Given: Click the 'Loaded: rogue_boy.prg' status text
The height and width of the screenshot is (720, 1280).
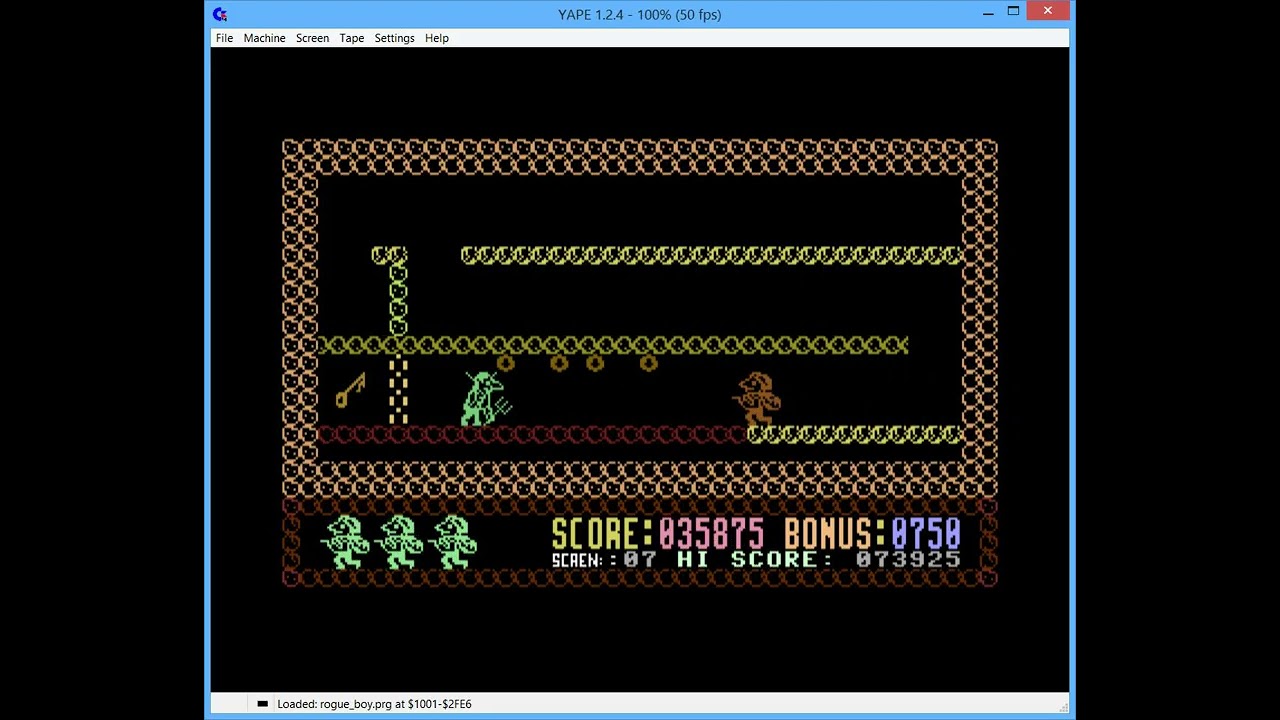Looking at the screenshot, I should point(374,704).
